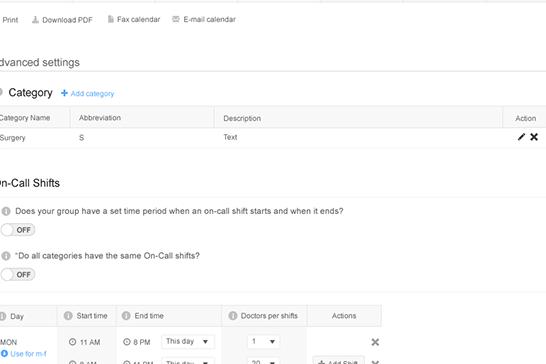This screenshot has height=364, width=546.
Task: Click the Print option
Action: [10, 20]
